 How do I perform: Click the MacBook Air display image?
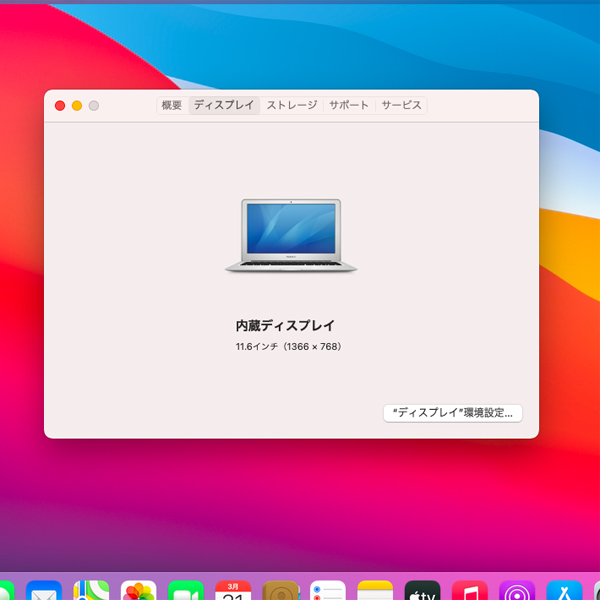click(x=291, y=235)
